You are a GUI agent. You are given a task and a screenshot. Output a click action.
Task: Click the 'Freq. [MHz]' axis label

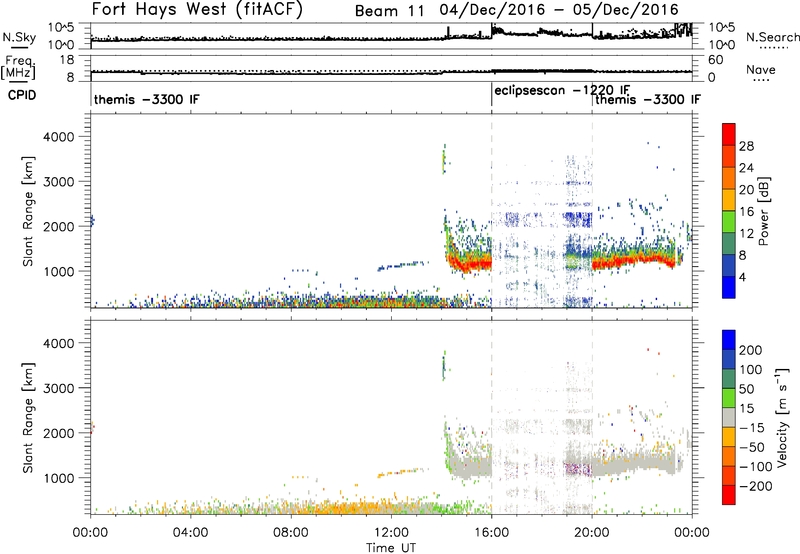[18, 67]
